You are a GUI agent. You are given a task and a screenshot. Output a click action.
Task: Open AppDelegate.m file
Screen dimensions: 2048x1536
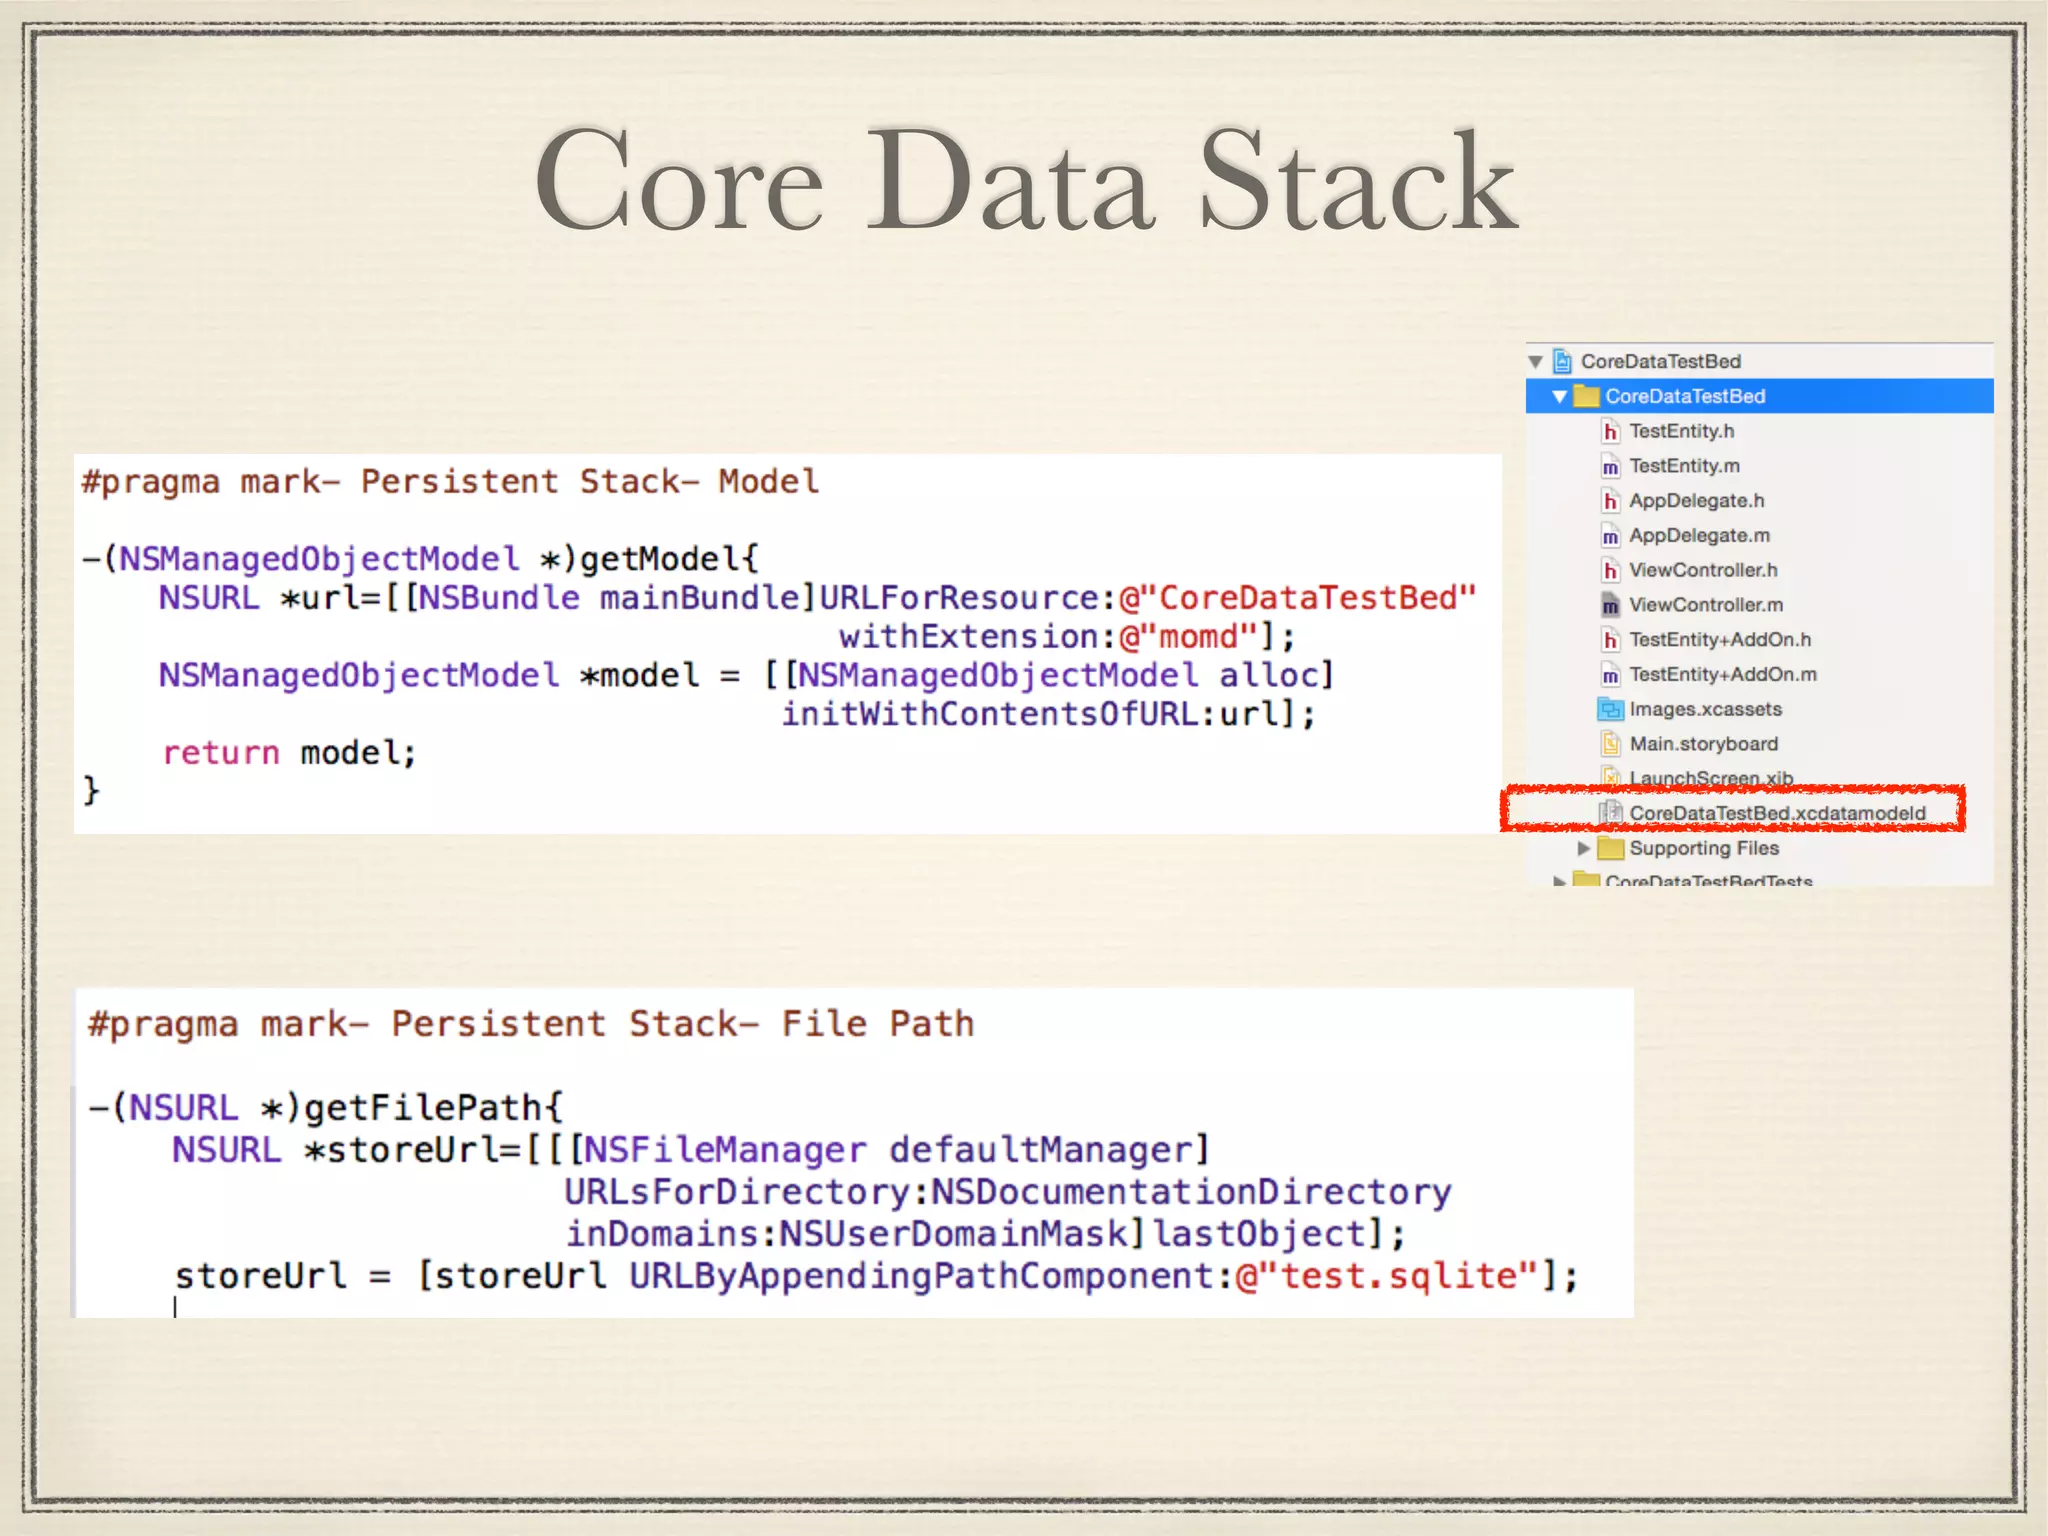click(x=1700, y=536)
